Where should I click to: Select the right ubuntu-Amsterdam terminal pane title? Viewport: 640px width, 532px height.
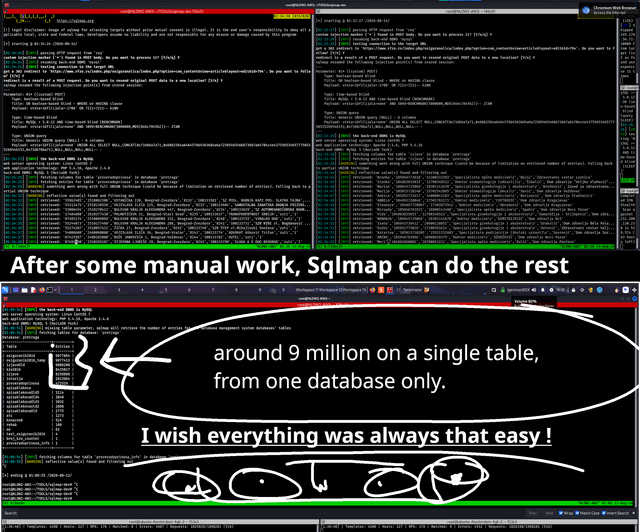[x=480, y=521]
